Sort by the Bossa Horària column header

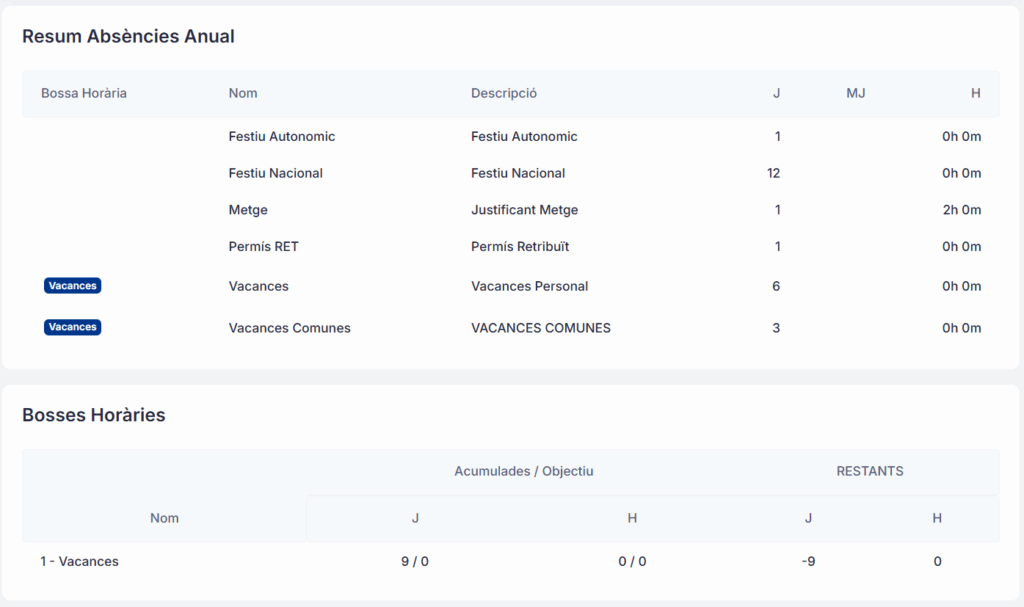pyautogui.click(x=84, y=93)
